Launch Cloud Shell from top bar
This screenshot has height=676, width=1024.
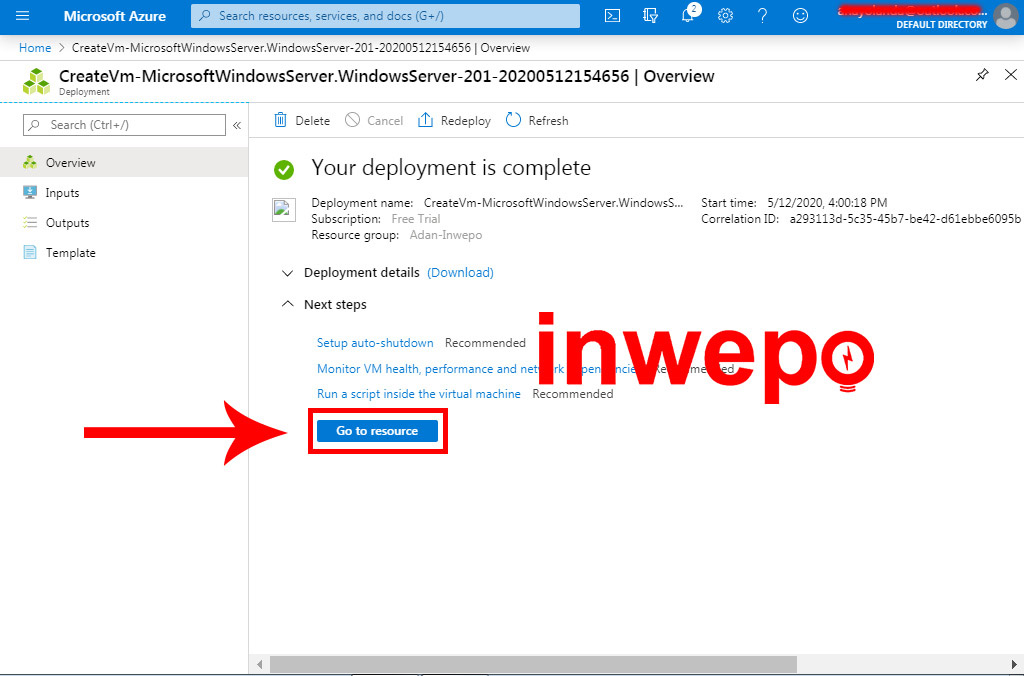(x=613, y=16)
